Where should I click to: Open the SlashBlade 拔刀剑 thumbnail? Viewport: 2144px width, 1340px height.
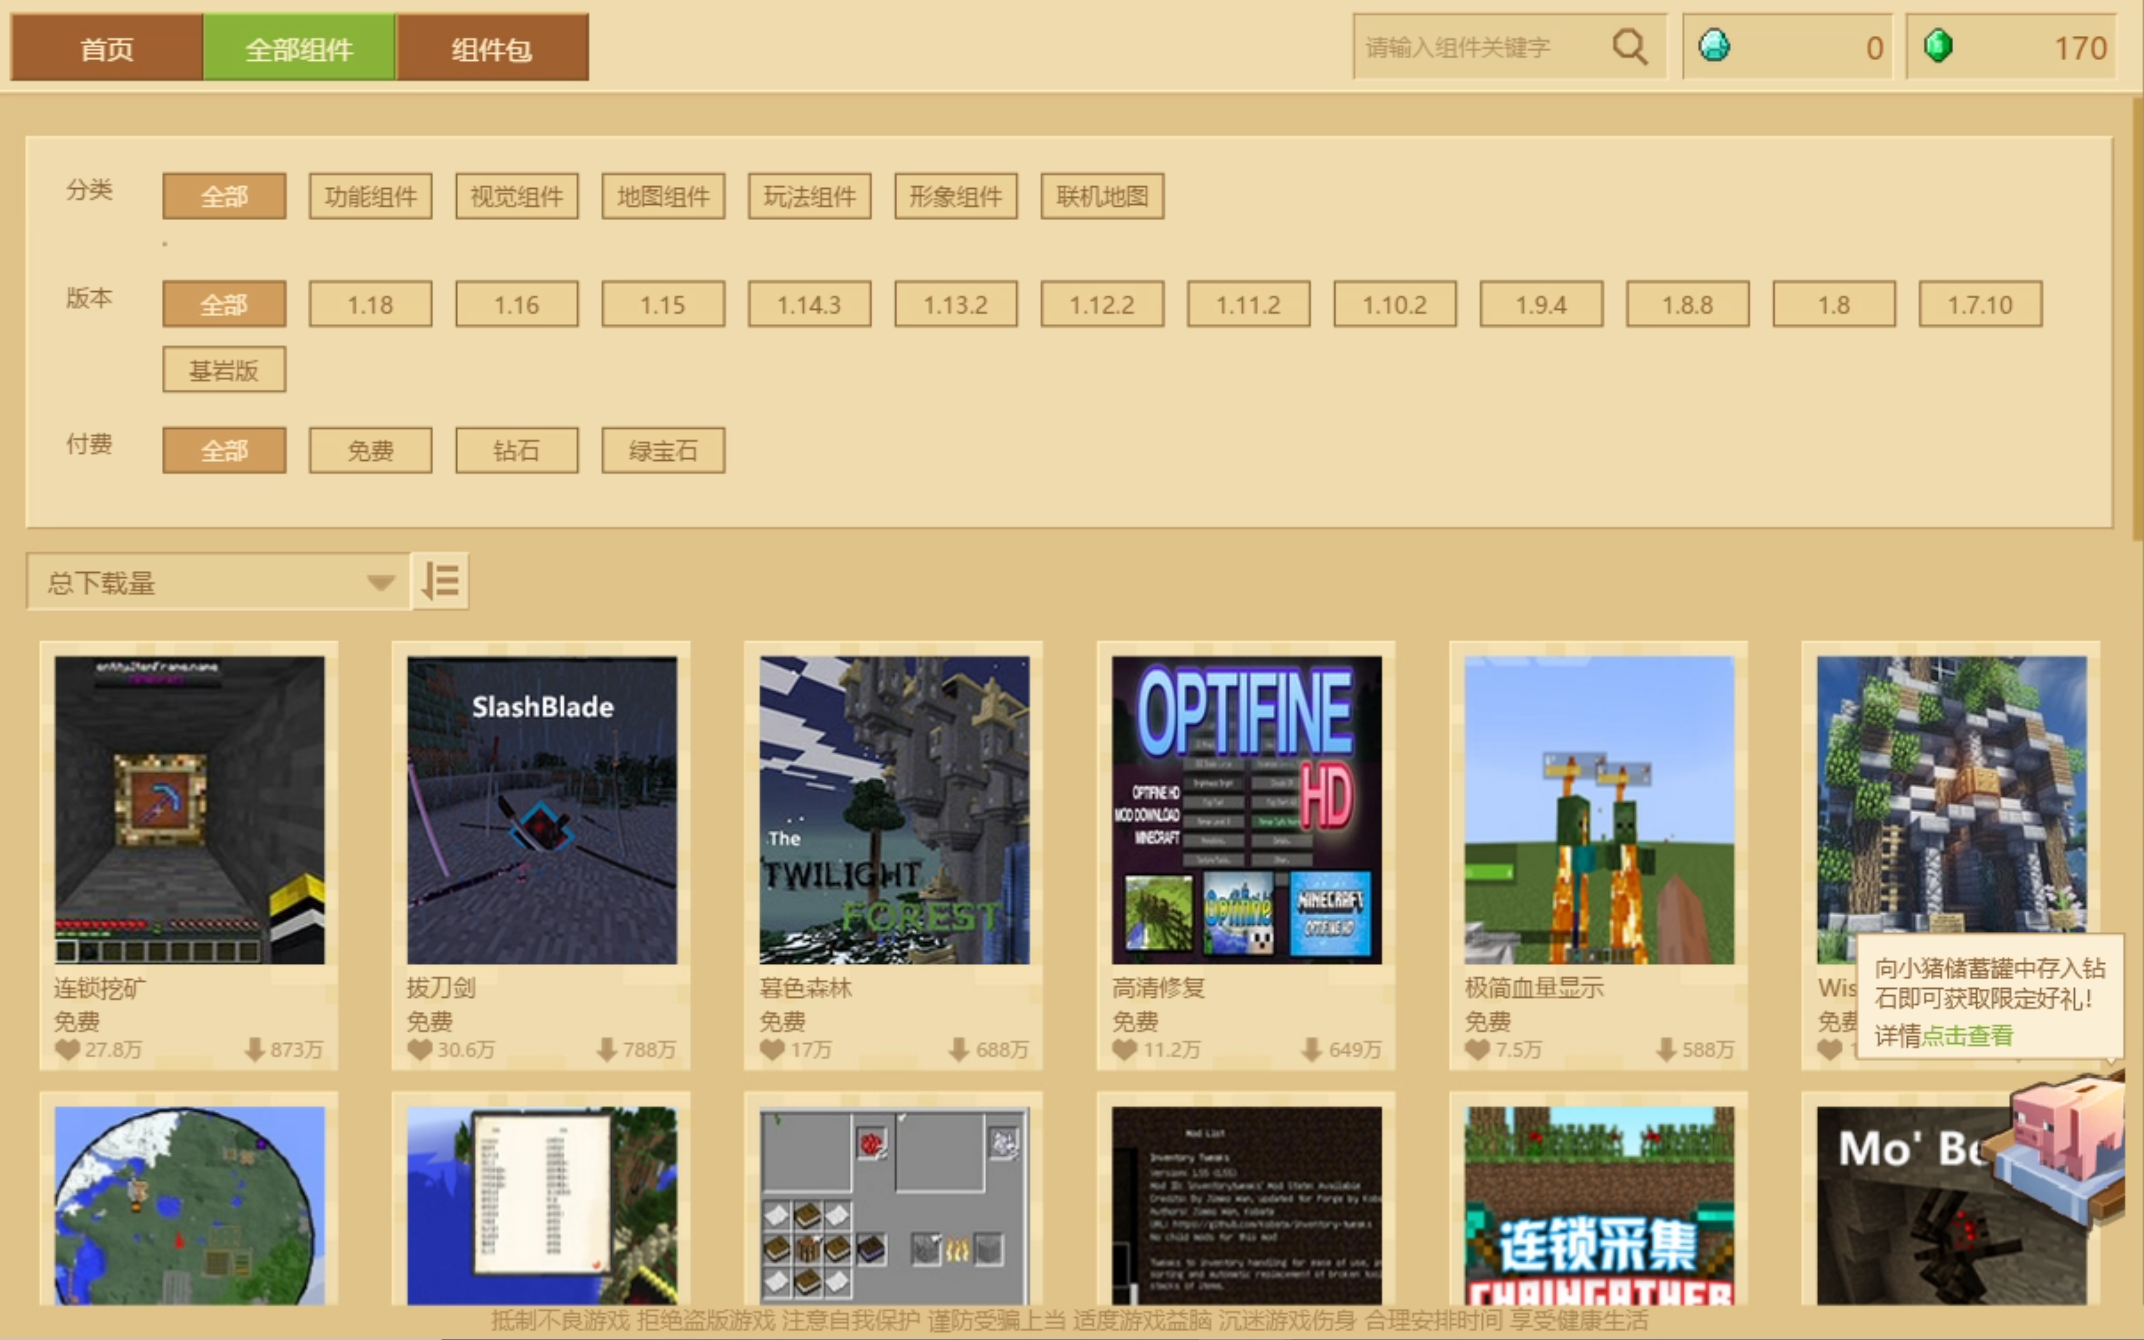542,810
